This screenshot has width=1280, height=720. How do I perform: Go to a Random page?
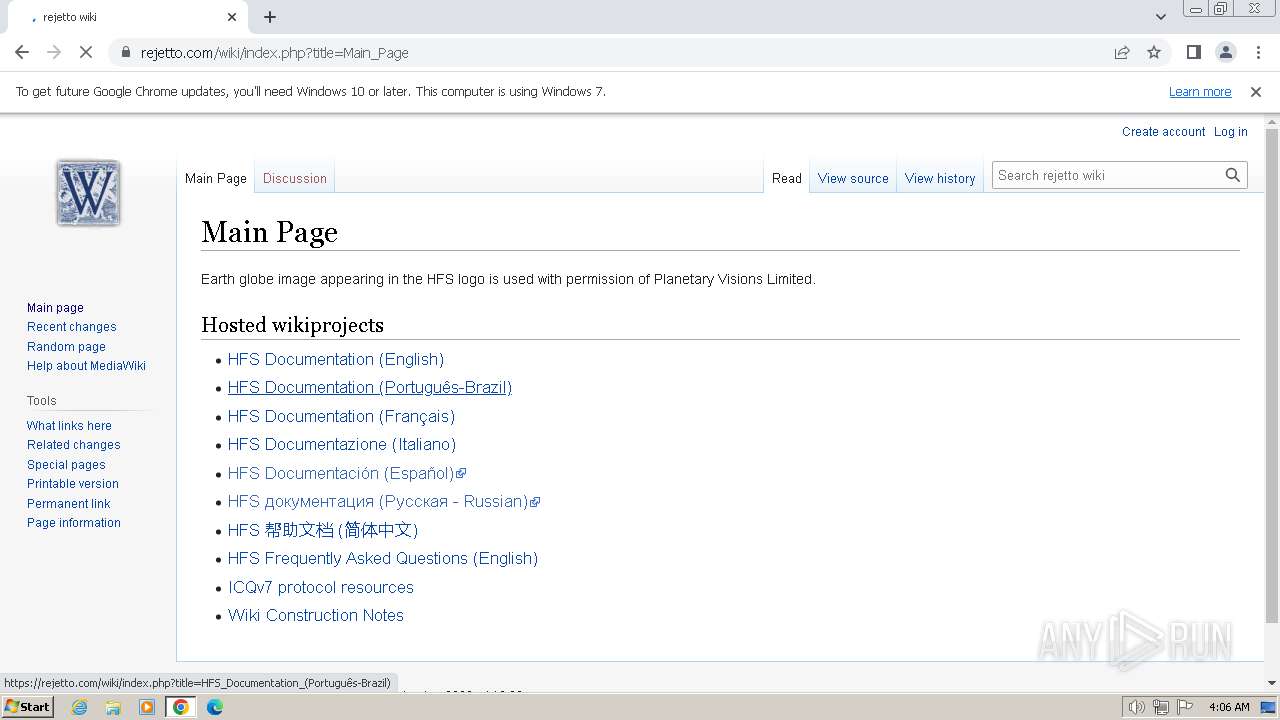click(x=66, y=347)
